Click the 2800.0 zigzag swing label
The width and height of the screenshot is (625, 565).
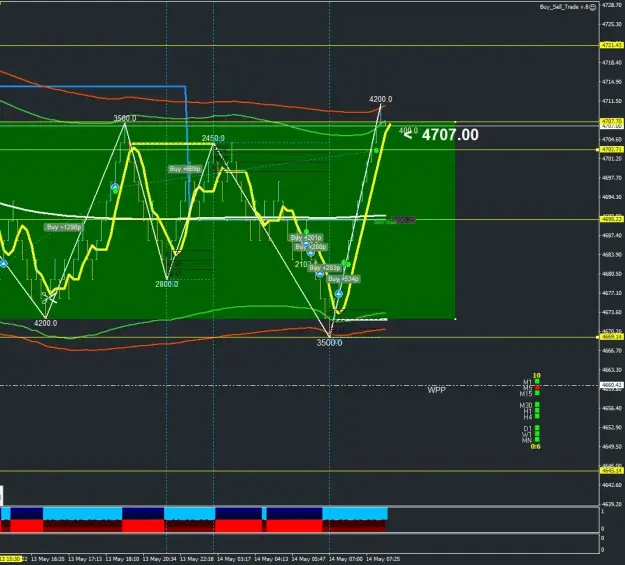click(x=167, y=284)
